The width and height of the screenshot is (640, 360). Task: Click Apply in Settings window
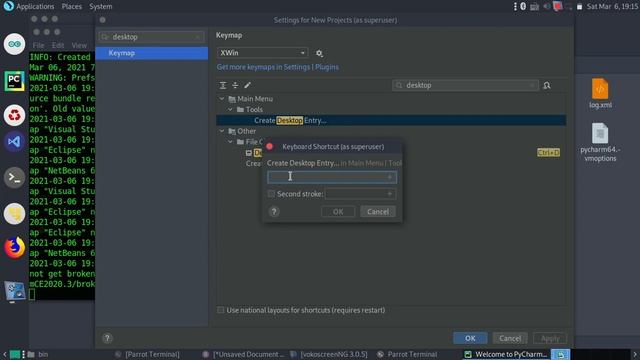tap(550, 338)
